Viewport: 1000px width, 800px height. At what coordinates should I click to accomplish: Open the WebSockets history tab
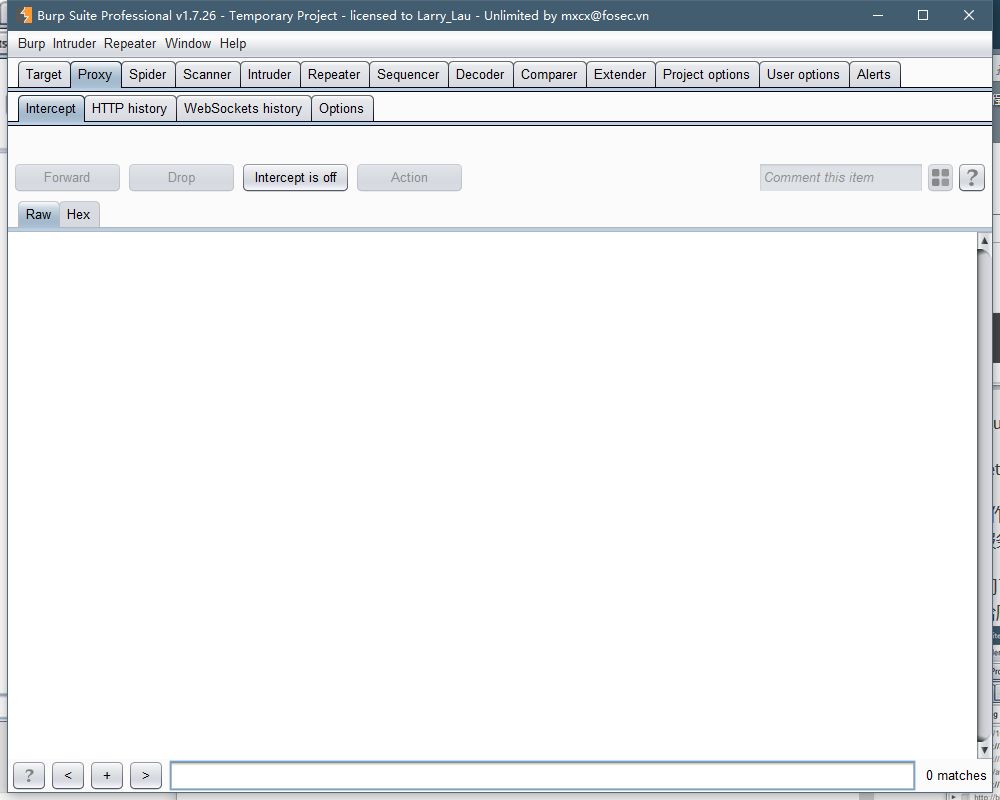[243, 108]
